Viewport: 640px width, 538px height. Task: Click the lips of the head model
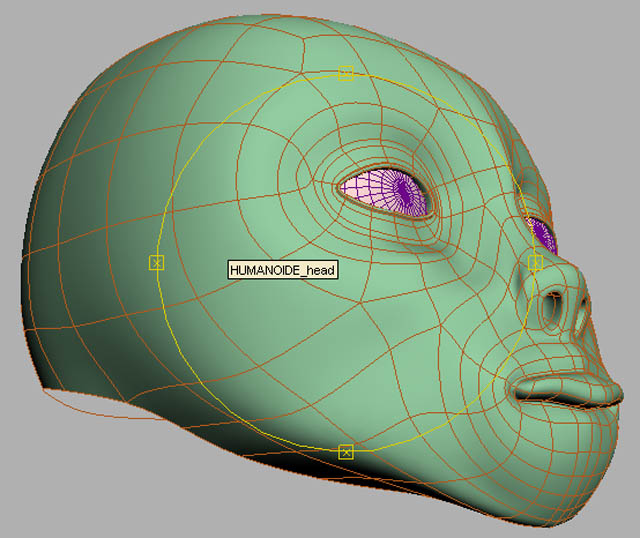[567, 392]
